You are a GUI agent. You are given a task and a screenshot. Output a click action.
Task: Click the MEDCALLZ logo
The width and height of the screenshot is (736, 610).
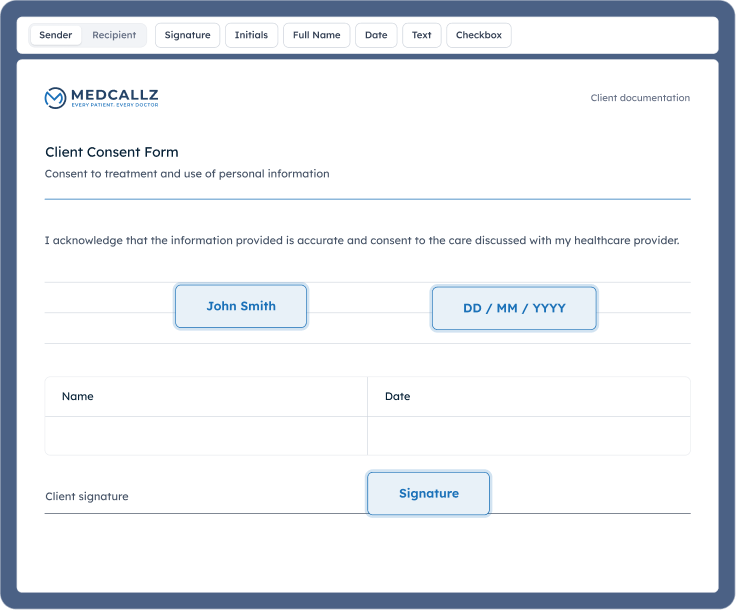[x=101, y=98]
